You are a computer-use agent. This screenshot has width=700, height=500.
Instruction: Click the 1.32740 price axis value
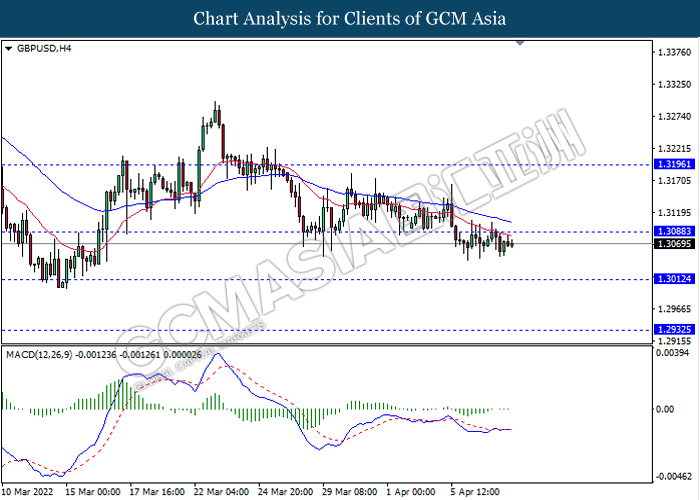pos(675,117)
